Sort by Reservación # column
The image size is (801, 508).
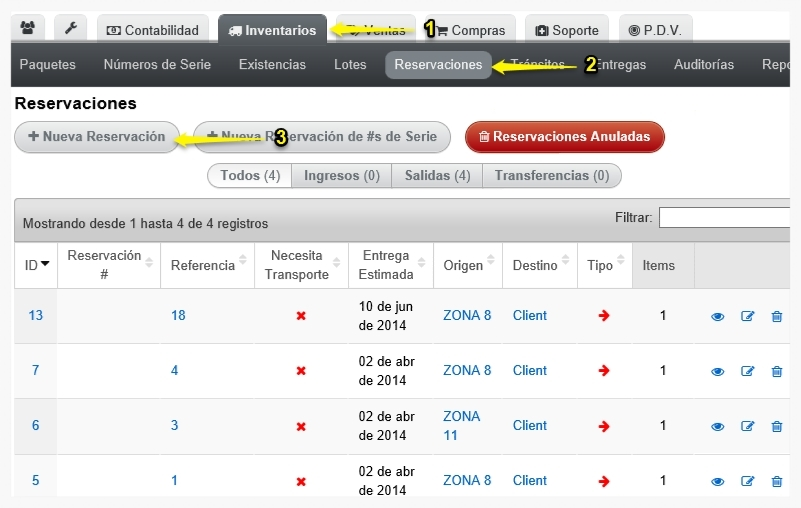109,265
